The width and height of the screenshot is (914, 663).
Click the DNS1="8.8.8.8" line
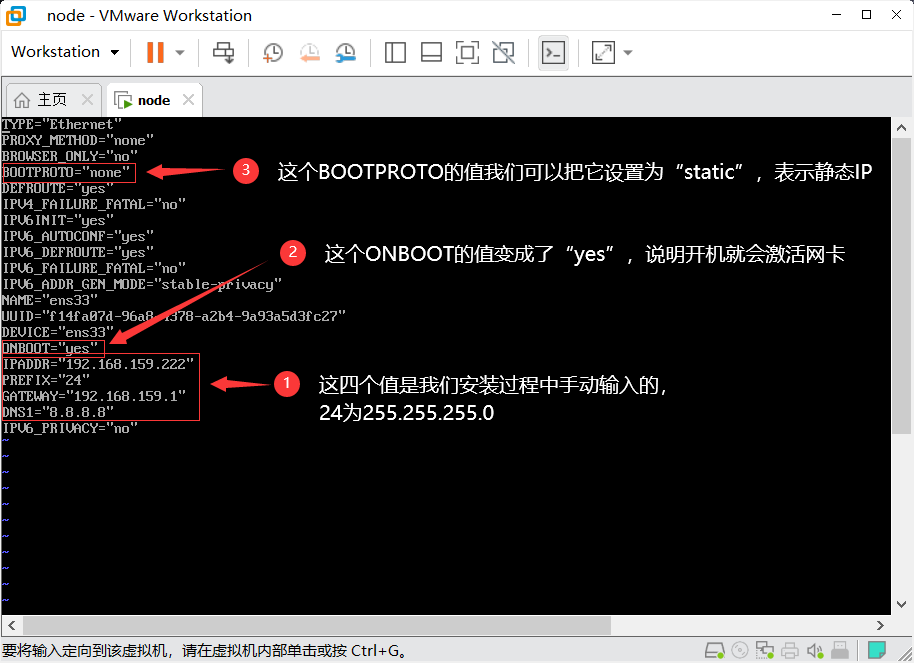point(58,412)
